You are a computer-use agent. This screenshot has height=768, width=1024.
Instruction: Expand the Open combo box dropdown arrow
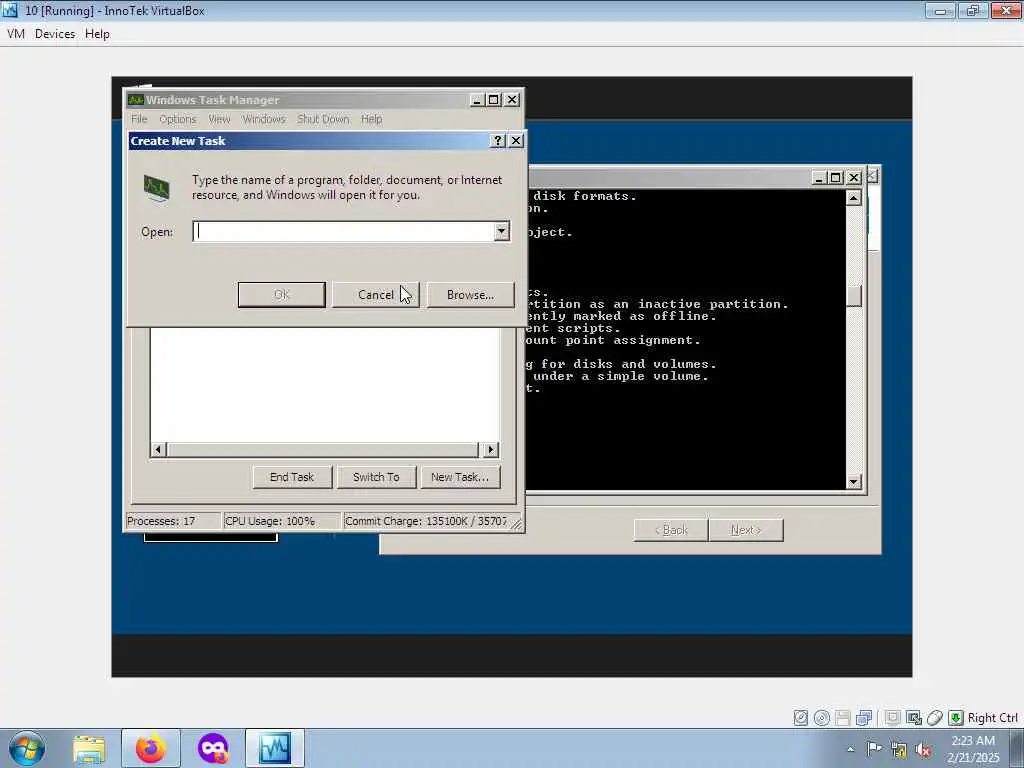(x=502, y=231)
